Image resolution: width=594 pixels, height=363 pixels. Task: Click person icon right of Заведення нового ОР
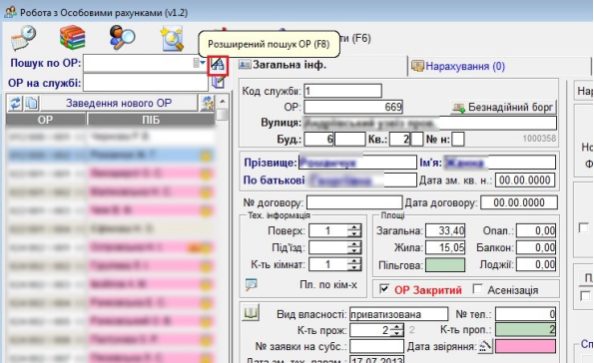click(x=207, y=103)
